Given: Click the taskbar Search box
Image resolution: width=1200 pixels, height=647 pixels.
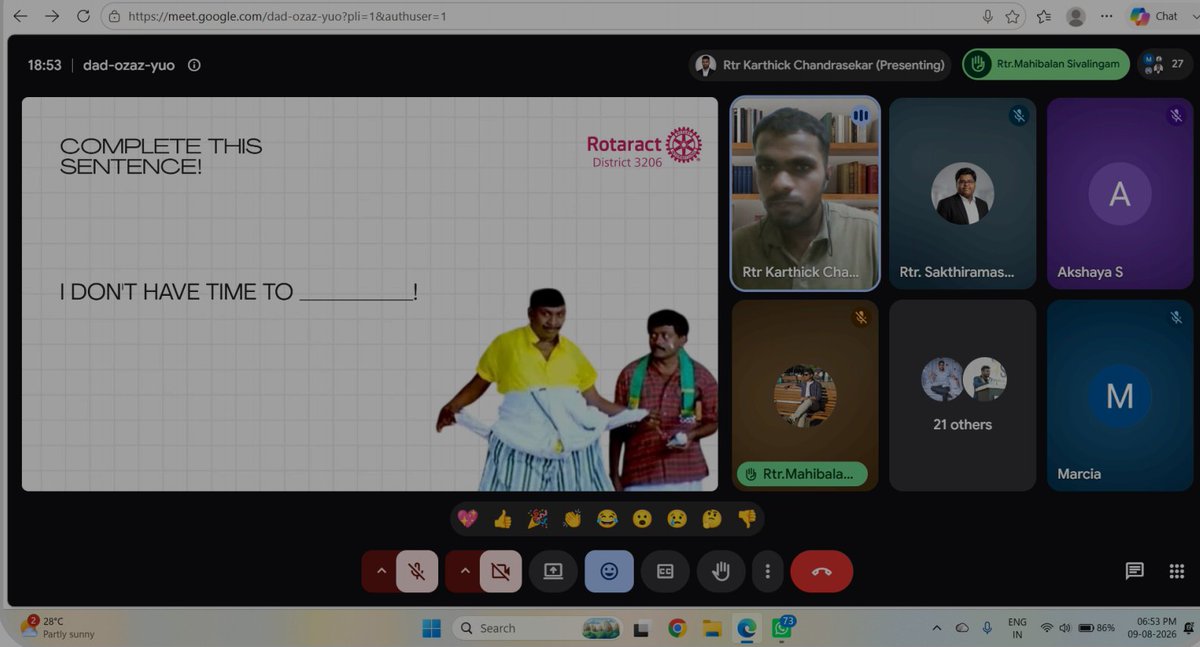Looking at the screenshot, I should tap(539, 628).
